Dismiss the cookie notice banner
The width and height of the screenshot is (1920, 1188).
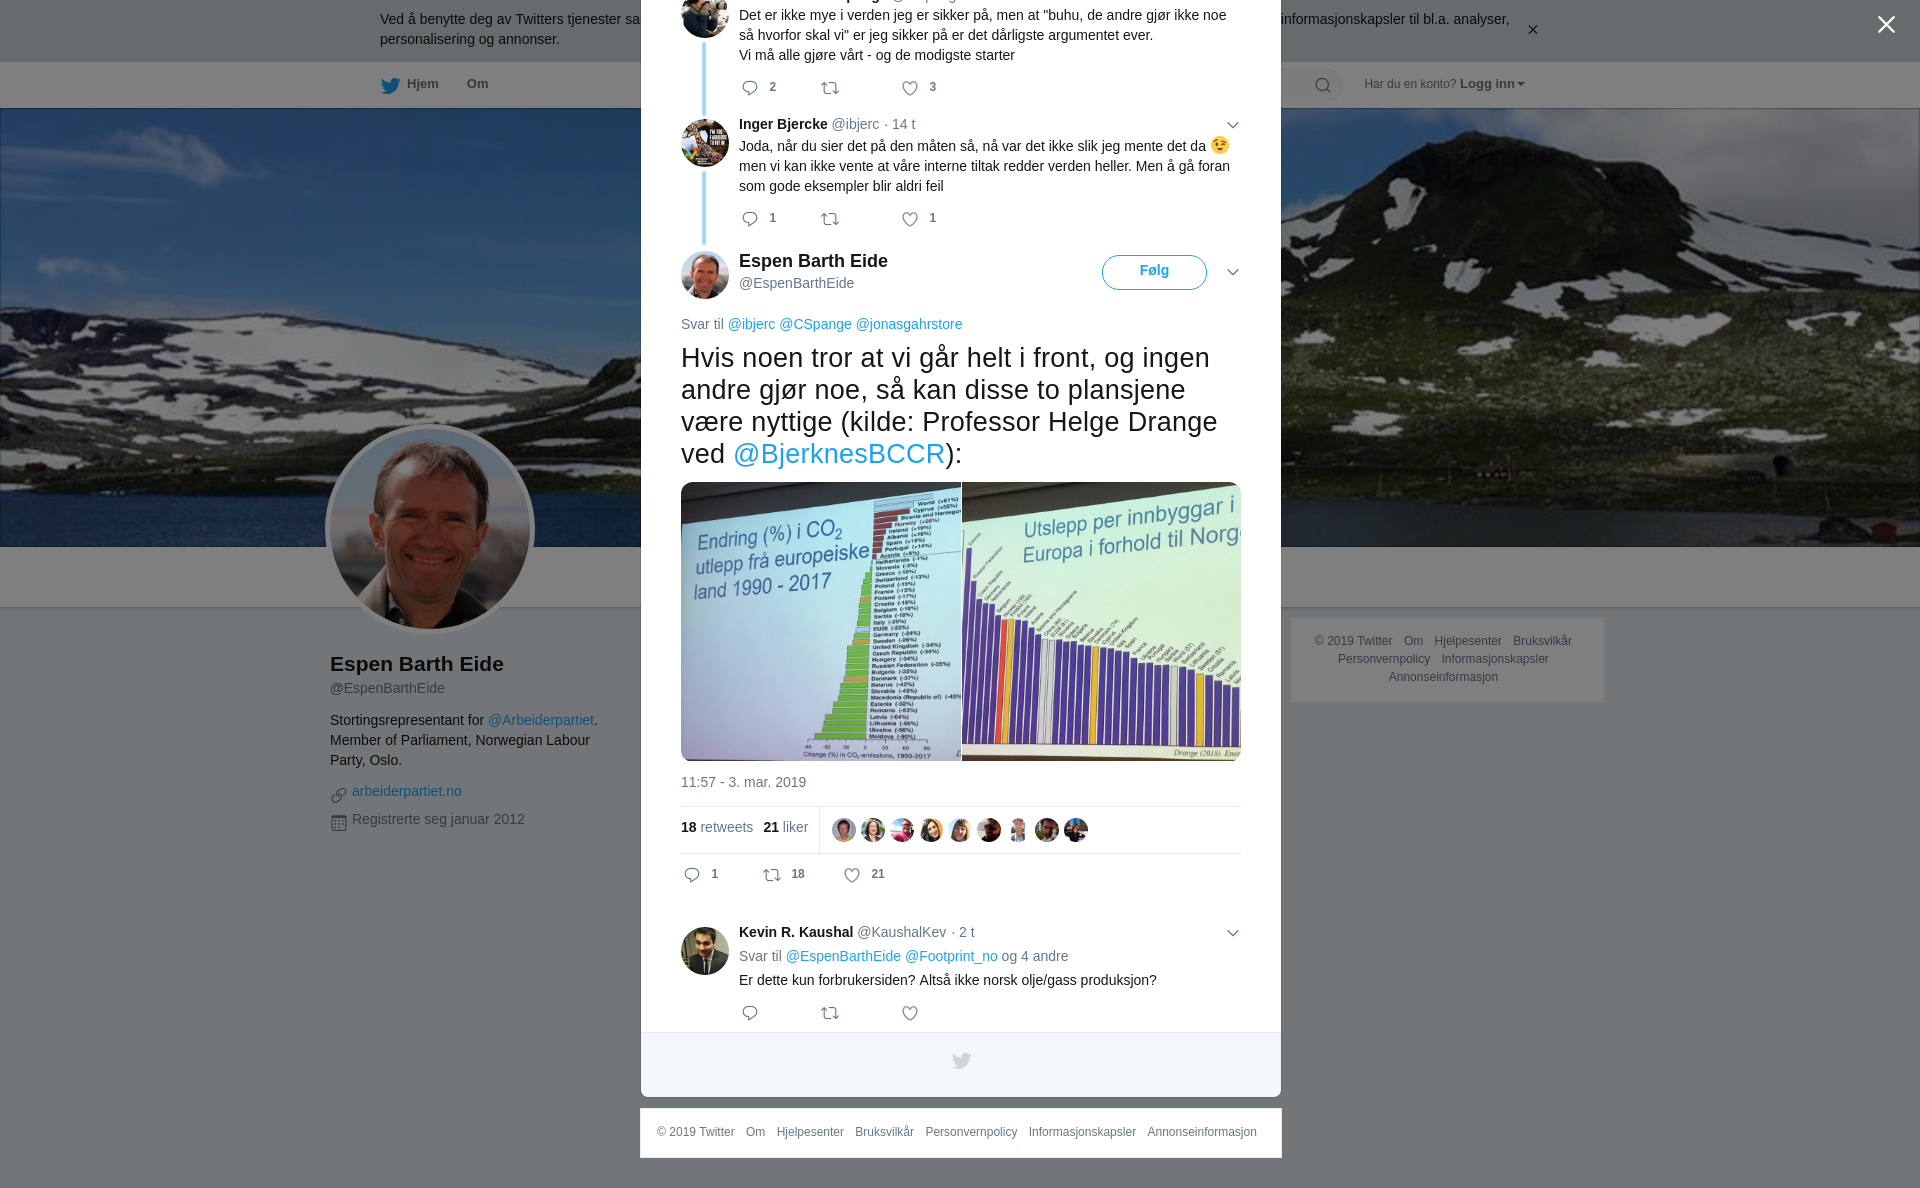1532,30
